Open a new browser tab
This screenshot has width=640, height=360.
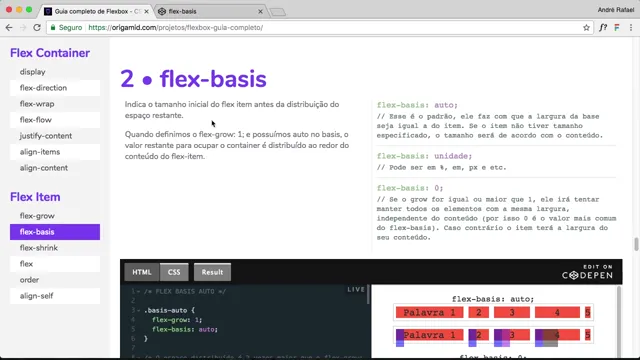278,12
